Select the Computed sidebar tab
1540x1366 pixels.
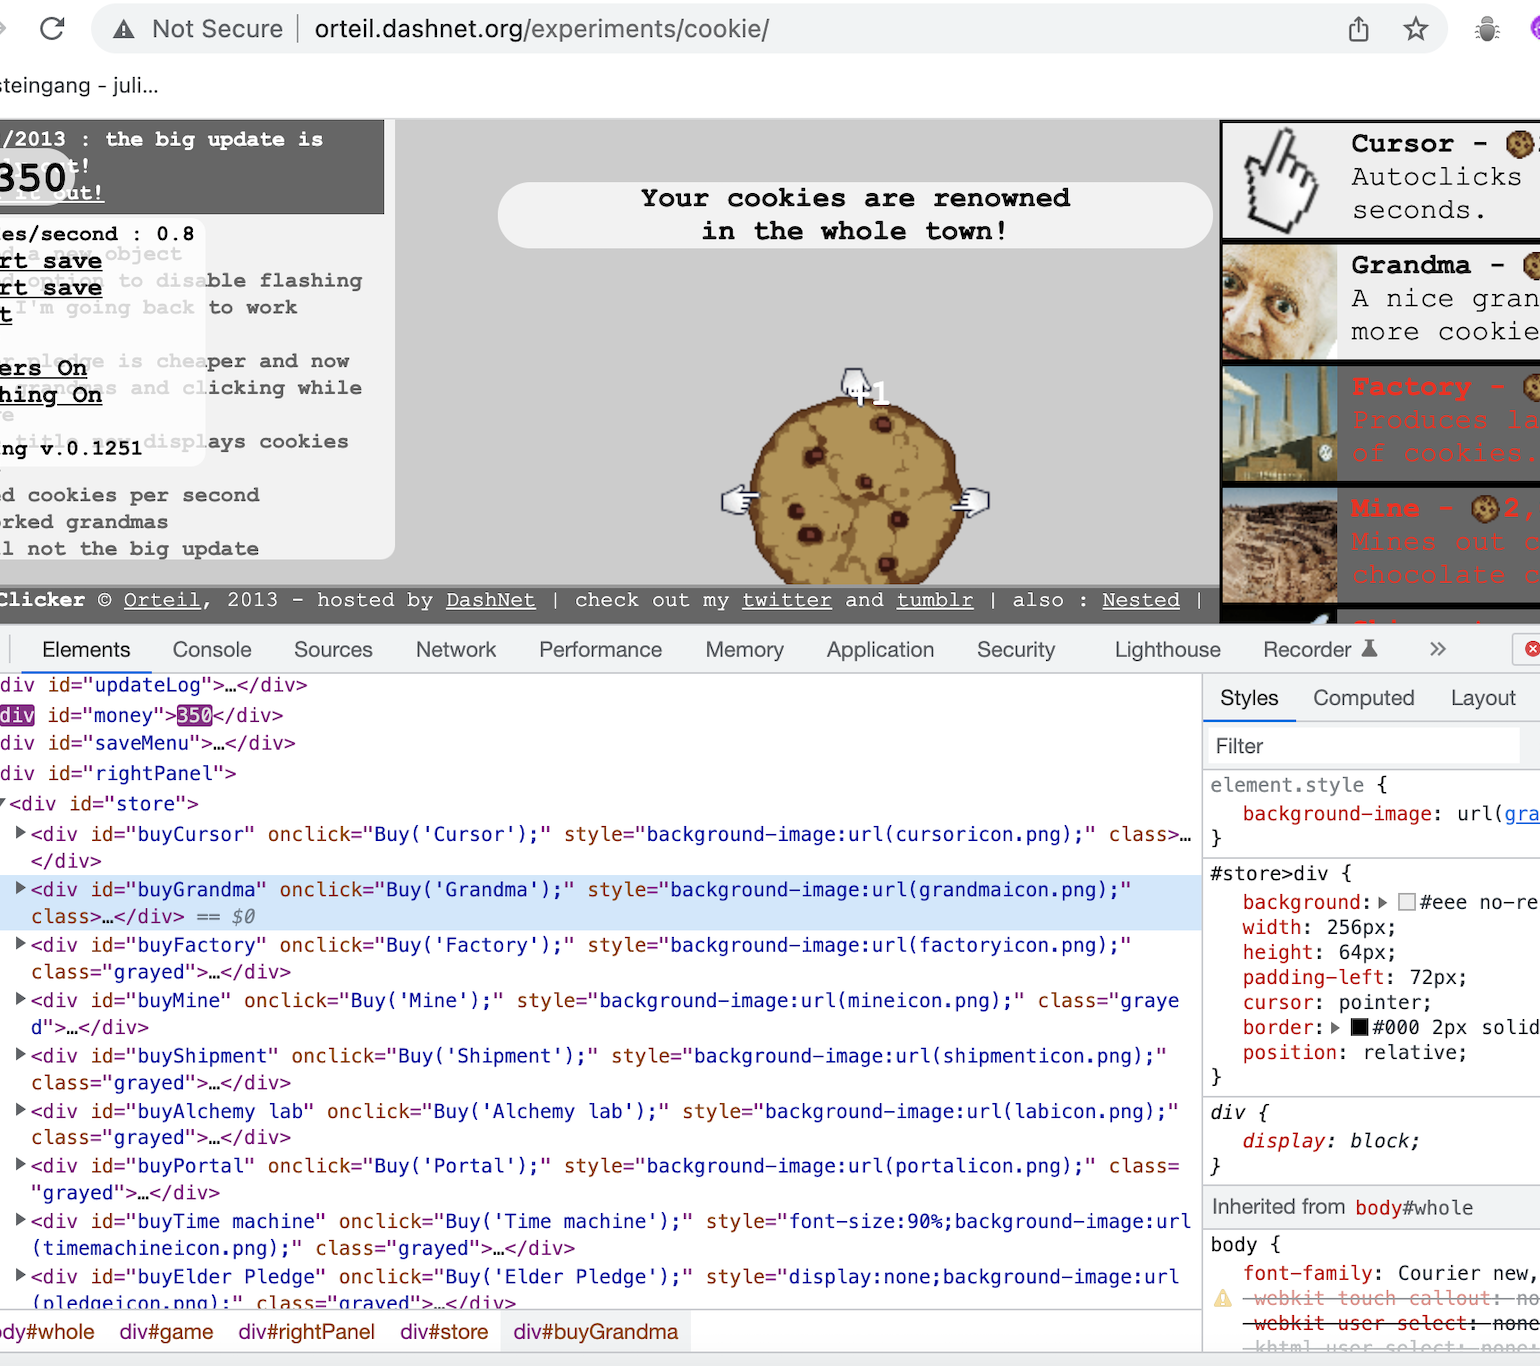click(1363, 698)
